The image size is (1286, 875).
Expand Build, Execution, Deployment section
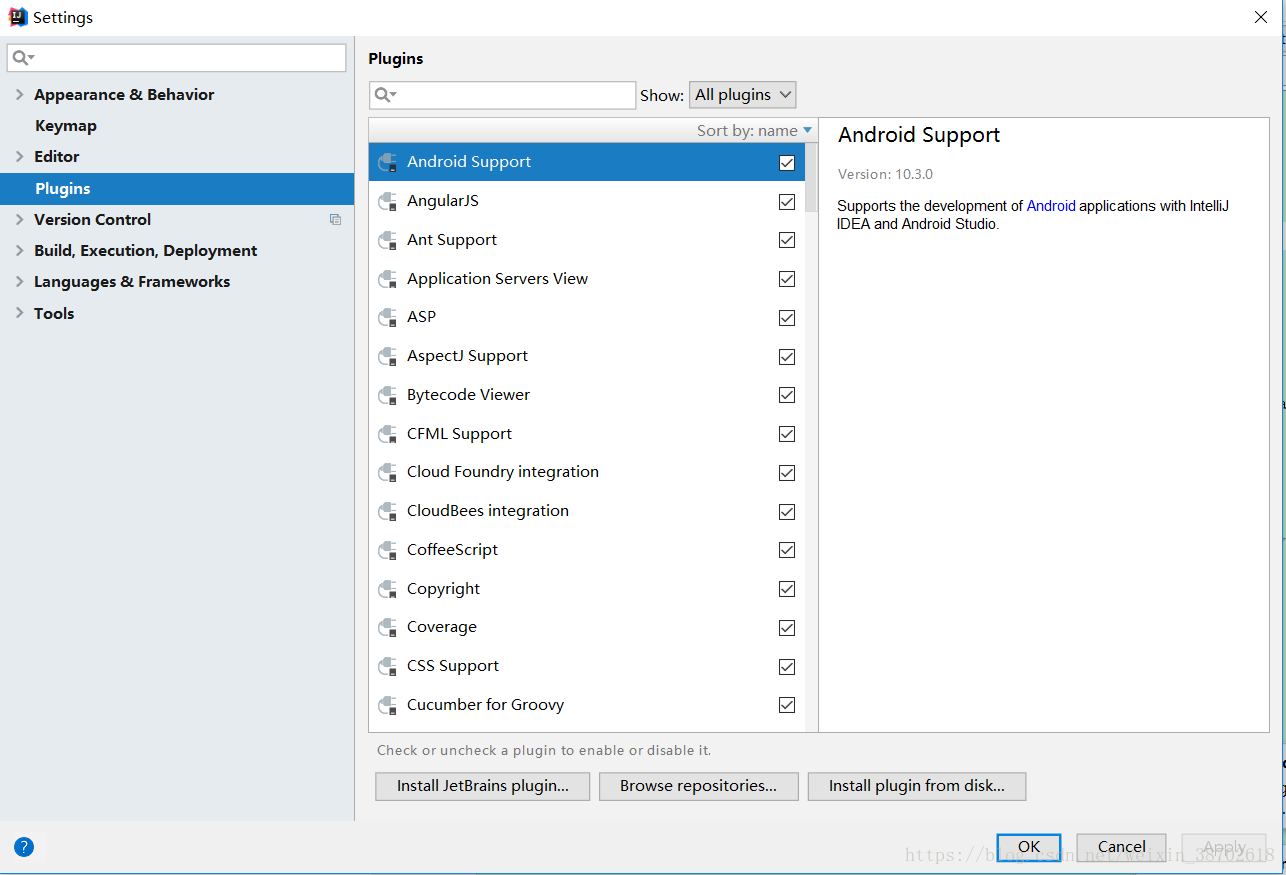pyautogui.click(x=19, y=250)
